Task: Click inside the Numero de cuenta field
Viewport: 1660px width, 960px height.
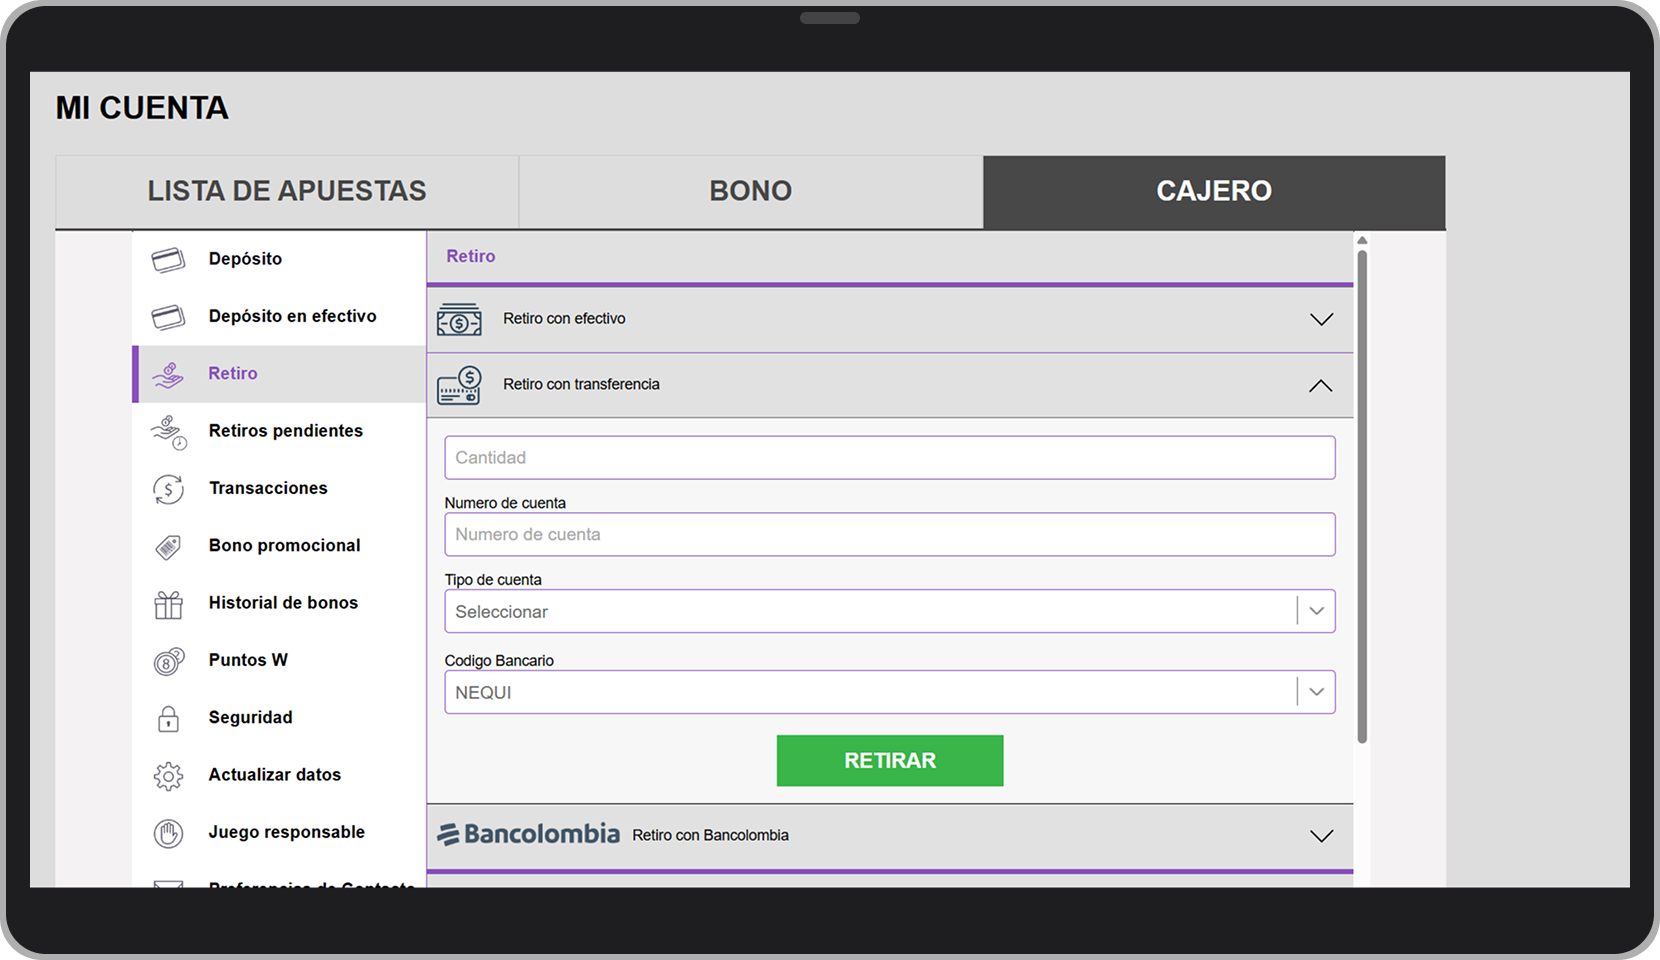Action: (x=889, y=534)
